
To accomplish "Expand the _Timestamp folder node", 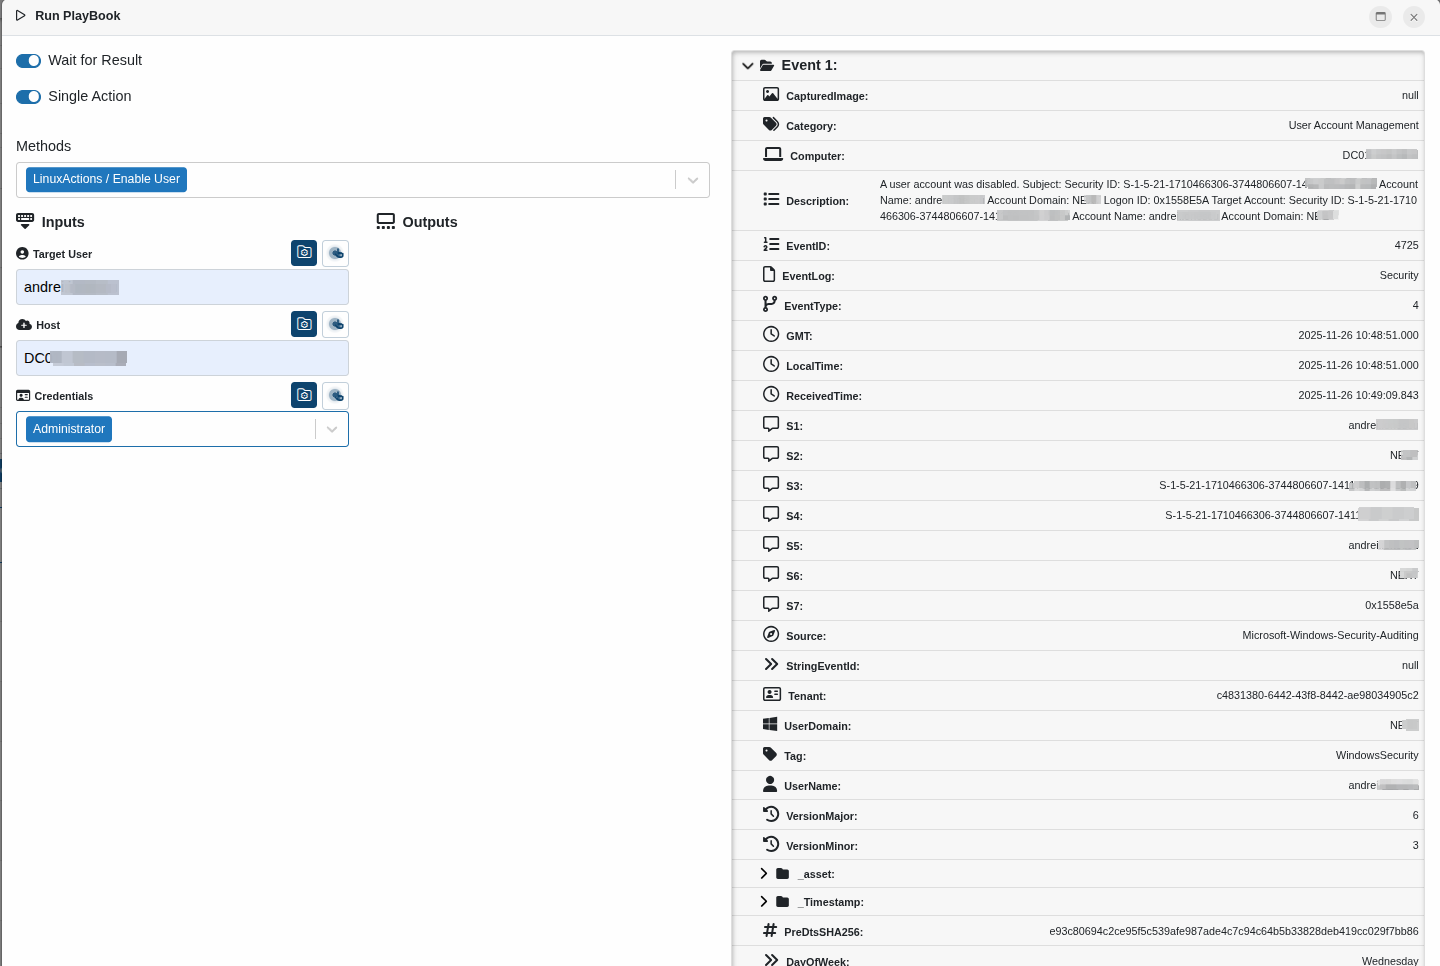I will click(764, 902).
